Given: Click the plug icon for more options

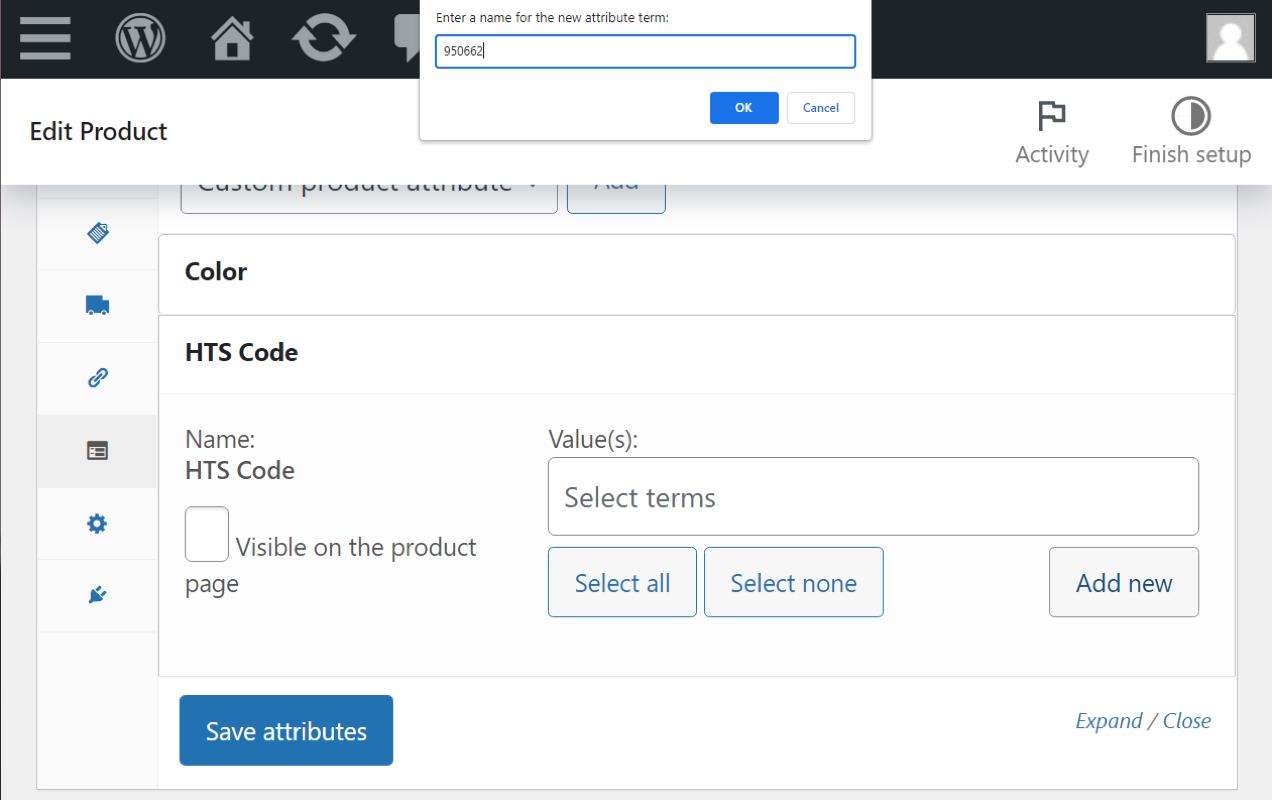Looking at the screenshot, I should click(x=97, y=595).
